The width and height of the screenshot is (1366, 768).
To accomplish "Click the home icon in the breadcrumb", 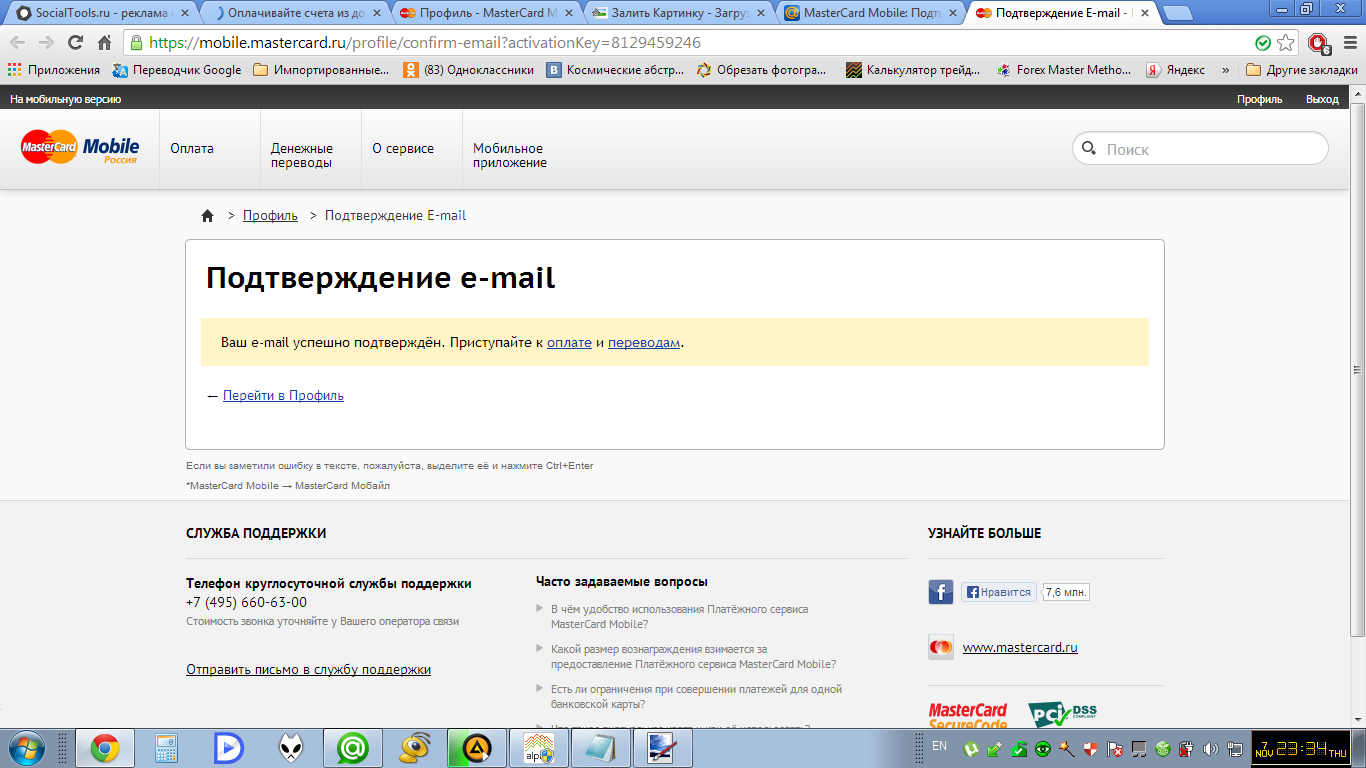I will tap(208, 215).
